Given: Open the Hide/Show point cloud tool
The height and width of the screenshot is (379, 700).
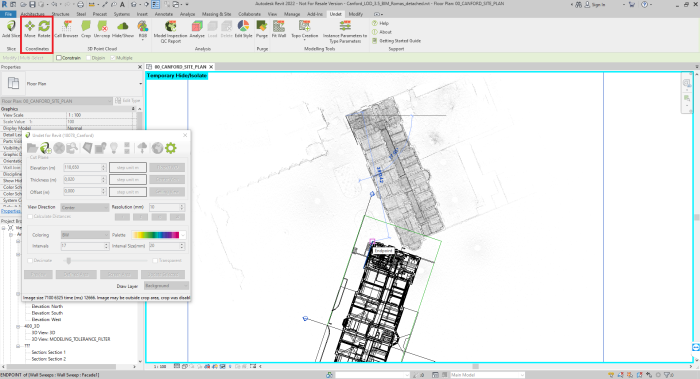Looking at the screenshot, I should 123,29.
